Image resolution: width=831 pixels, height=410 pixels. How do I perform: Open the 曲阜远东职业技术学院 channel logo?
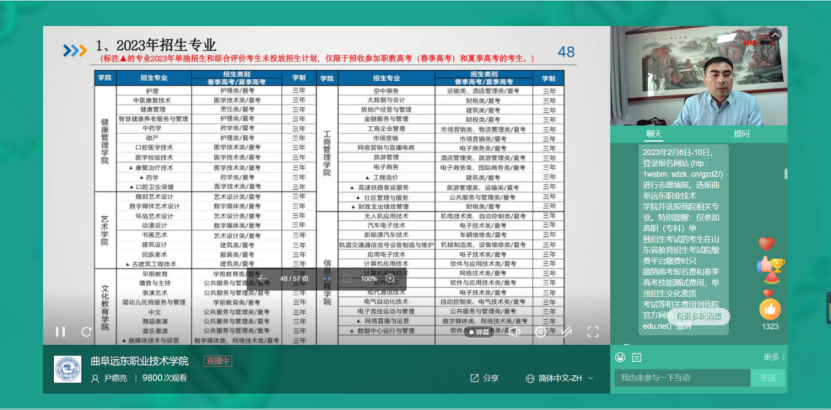pos(68,370)
